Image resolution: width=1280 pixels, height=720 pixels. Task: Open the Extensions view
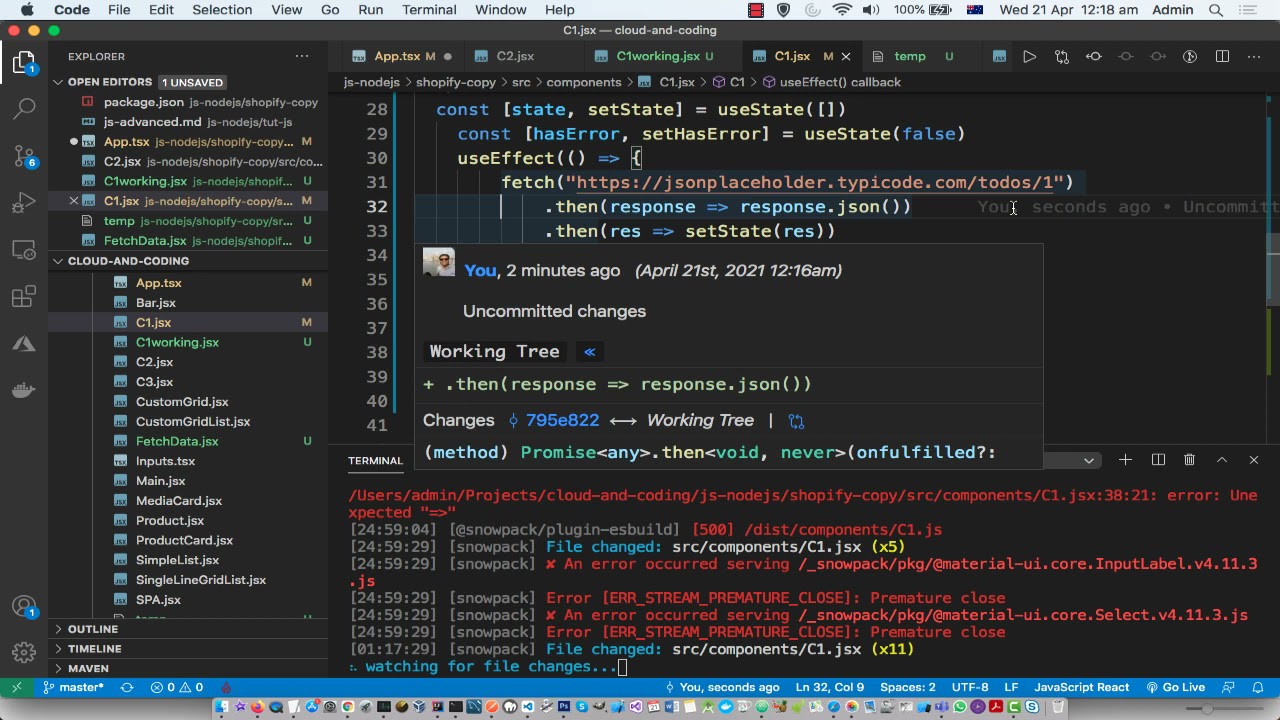pos(24,297)
